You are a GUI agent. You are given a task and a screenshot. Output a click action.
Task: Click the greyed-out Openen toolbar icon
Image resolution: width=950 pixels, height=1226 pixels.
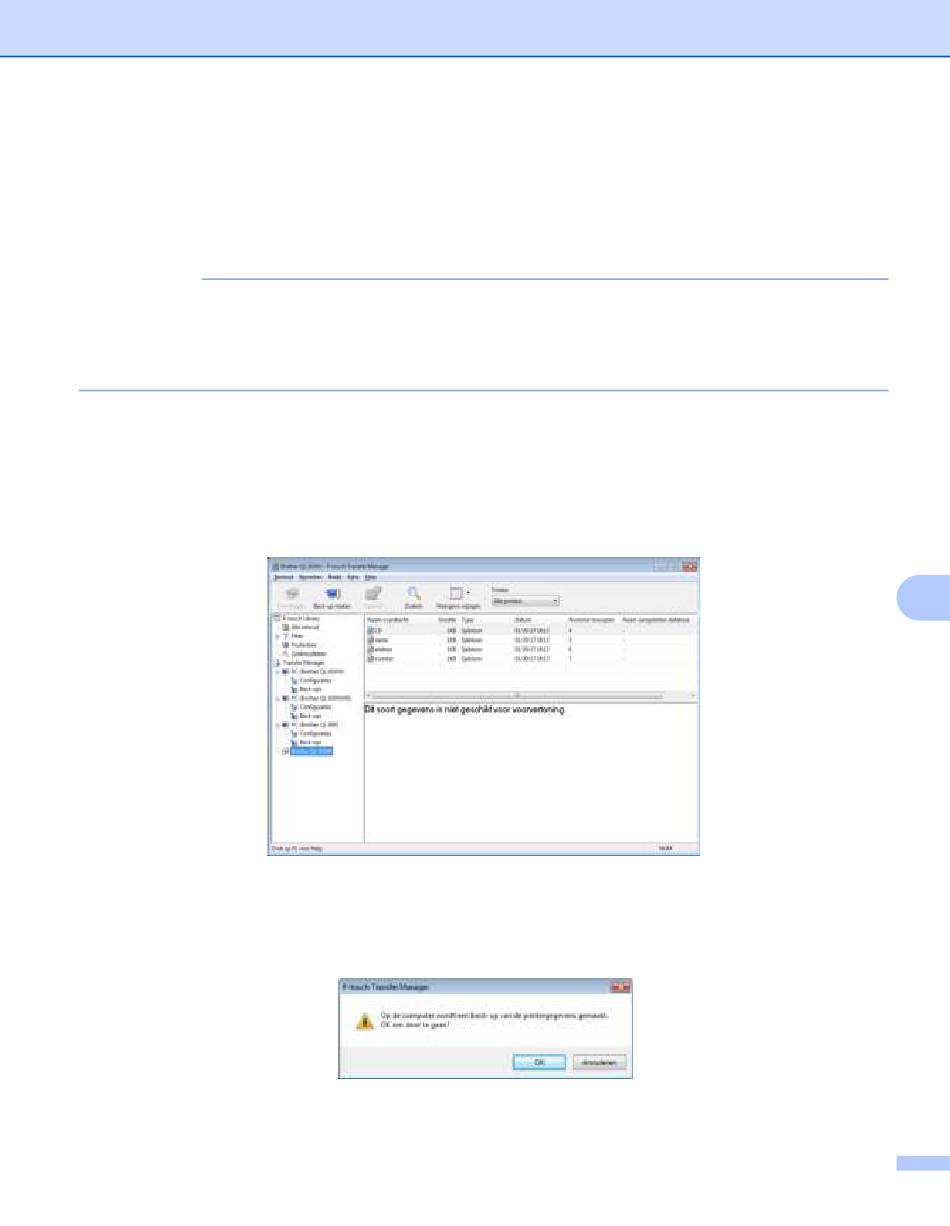[373, 593]
